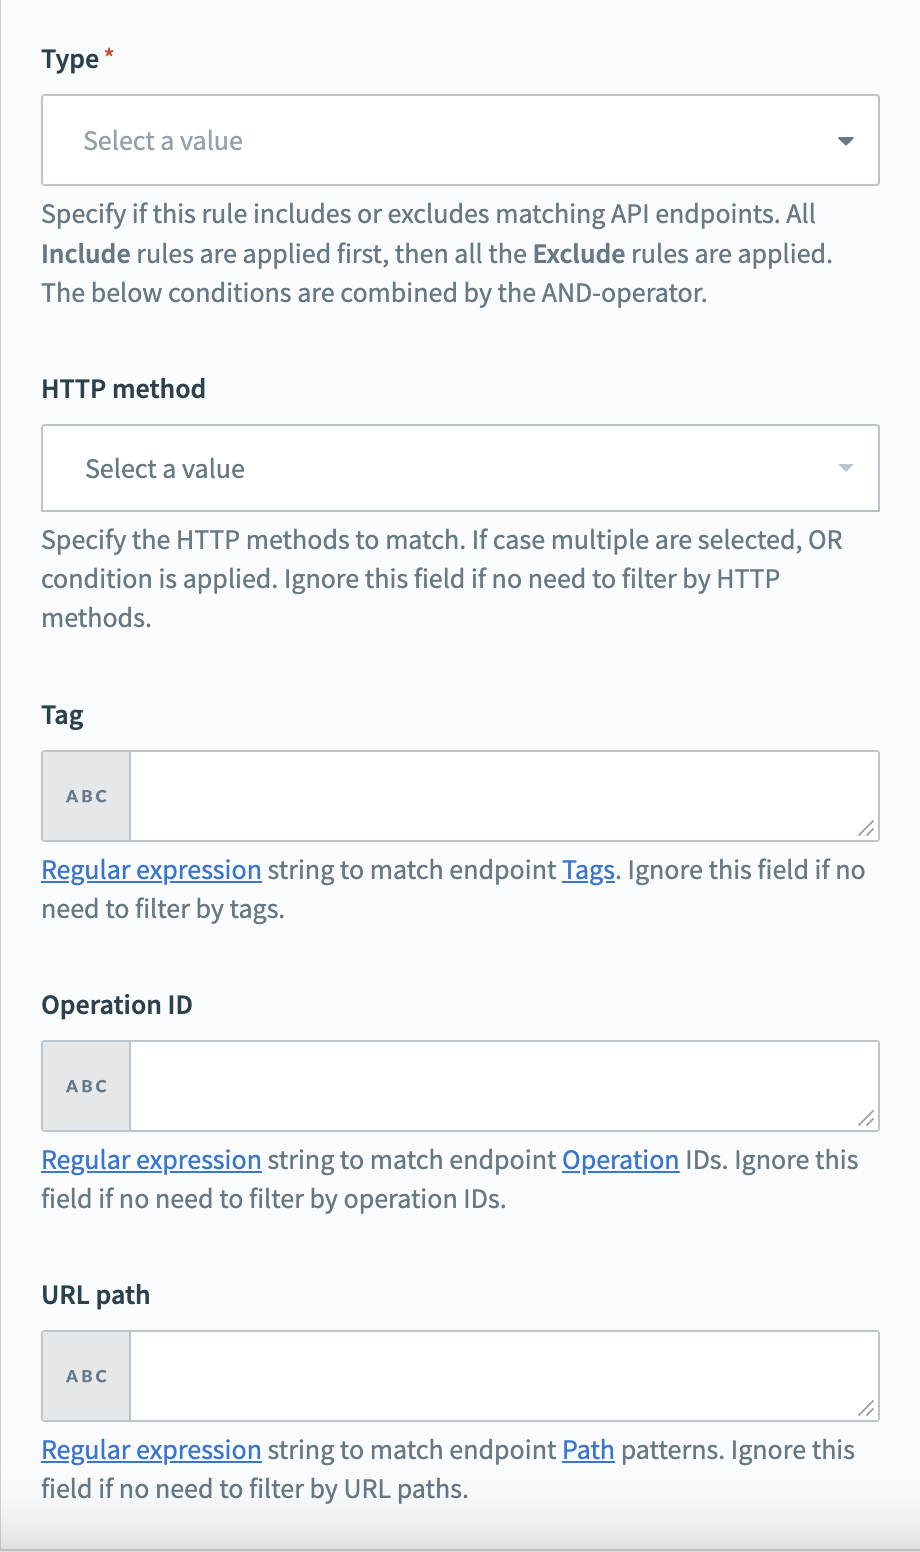Image resolution: width=920 pixels, height=1552 pixels.
Task: Open Regular expression link under URL path
Action: click(150, 1450)
